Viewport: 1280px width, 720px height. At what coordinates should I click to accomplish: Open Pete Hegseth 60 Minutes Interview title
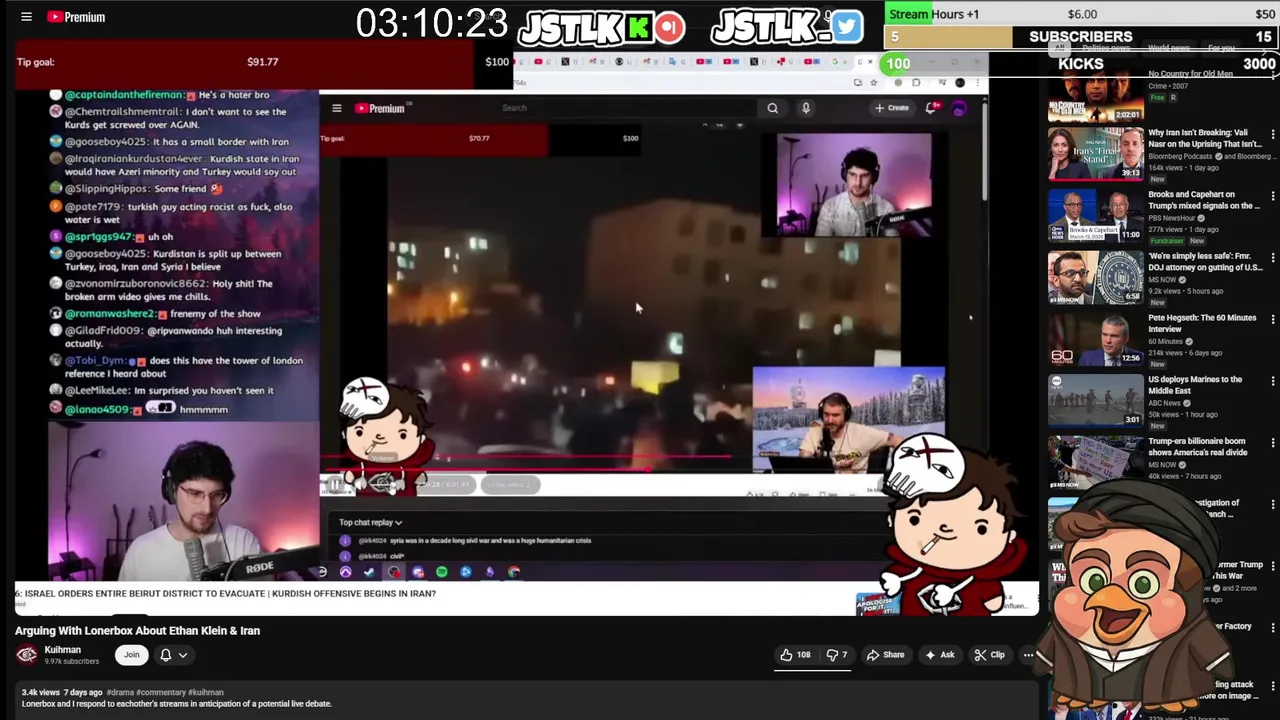point(1202,323)
